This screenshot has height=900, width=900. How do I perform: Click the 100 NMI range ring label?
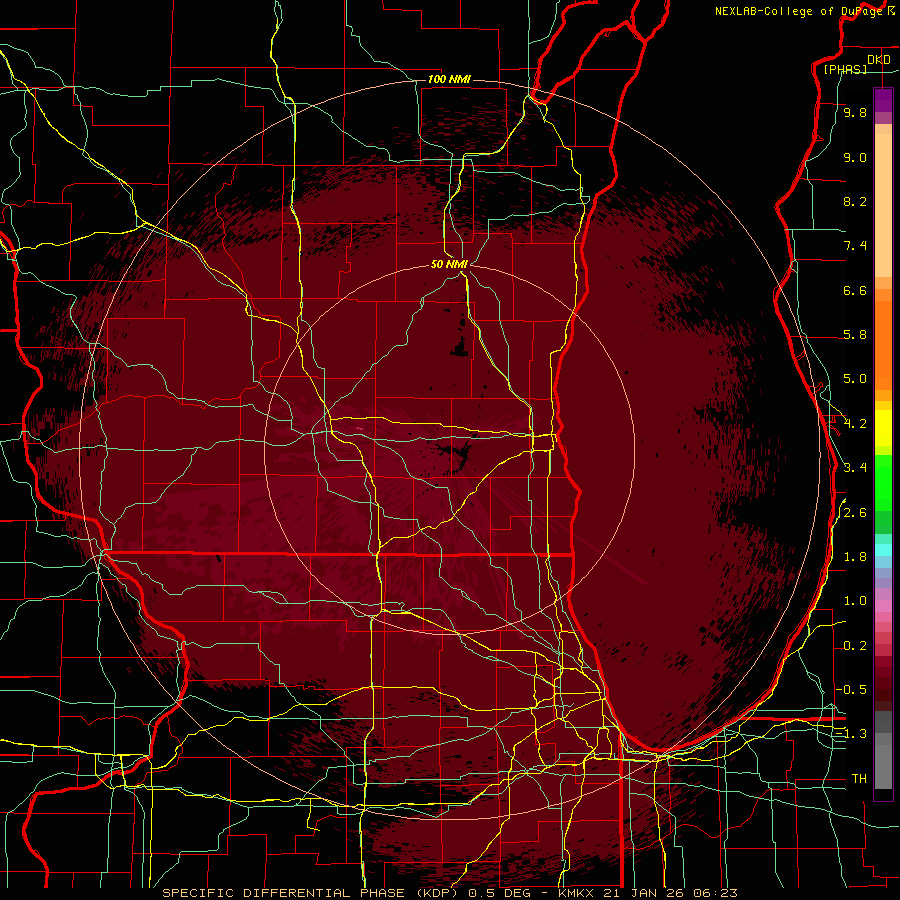coord(449,79)
